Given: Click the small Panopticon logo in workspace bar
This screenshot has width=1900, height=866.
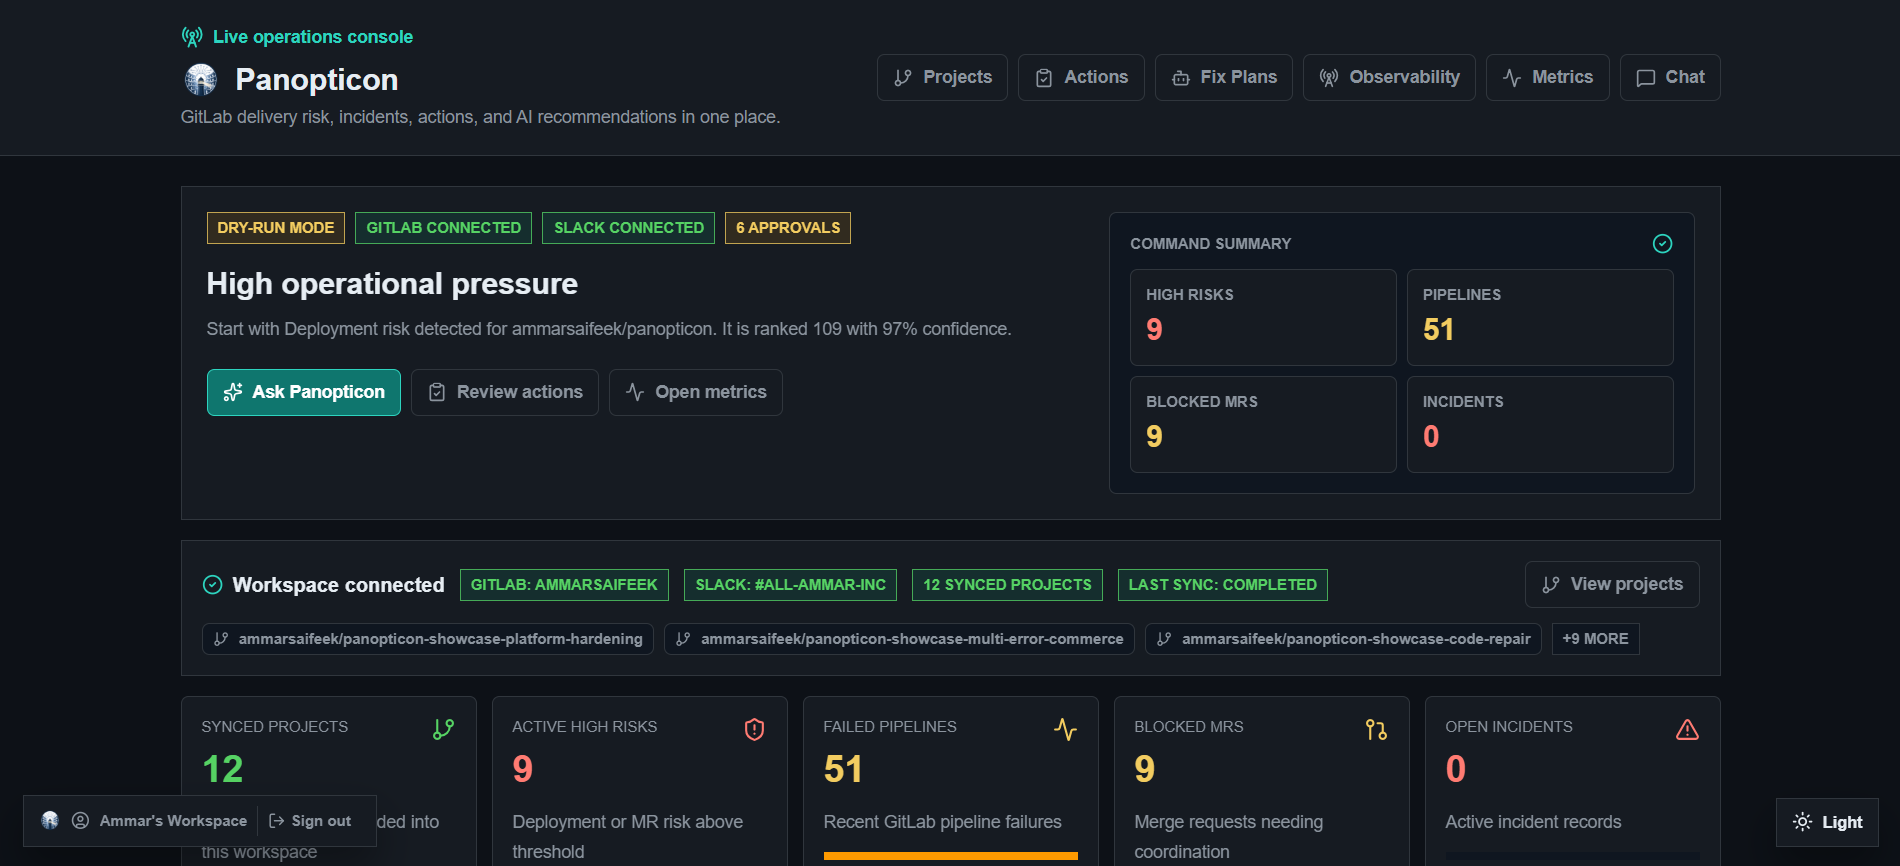Looking at the screenshot, I should (50, 820).
